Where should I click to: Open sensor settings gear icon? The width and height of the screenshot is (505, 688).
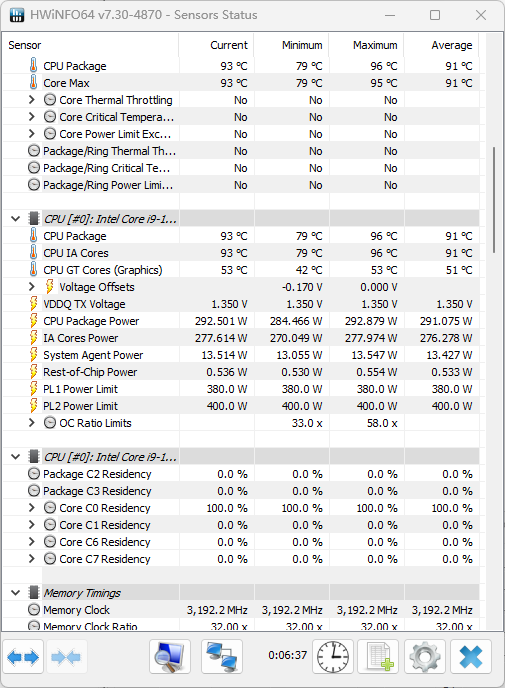[x=425, y=657]
